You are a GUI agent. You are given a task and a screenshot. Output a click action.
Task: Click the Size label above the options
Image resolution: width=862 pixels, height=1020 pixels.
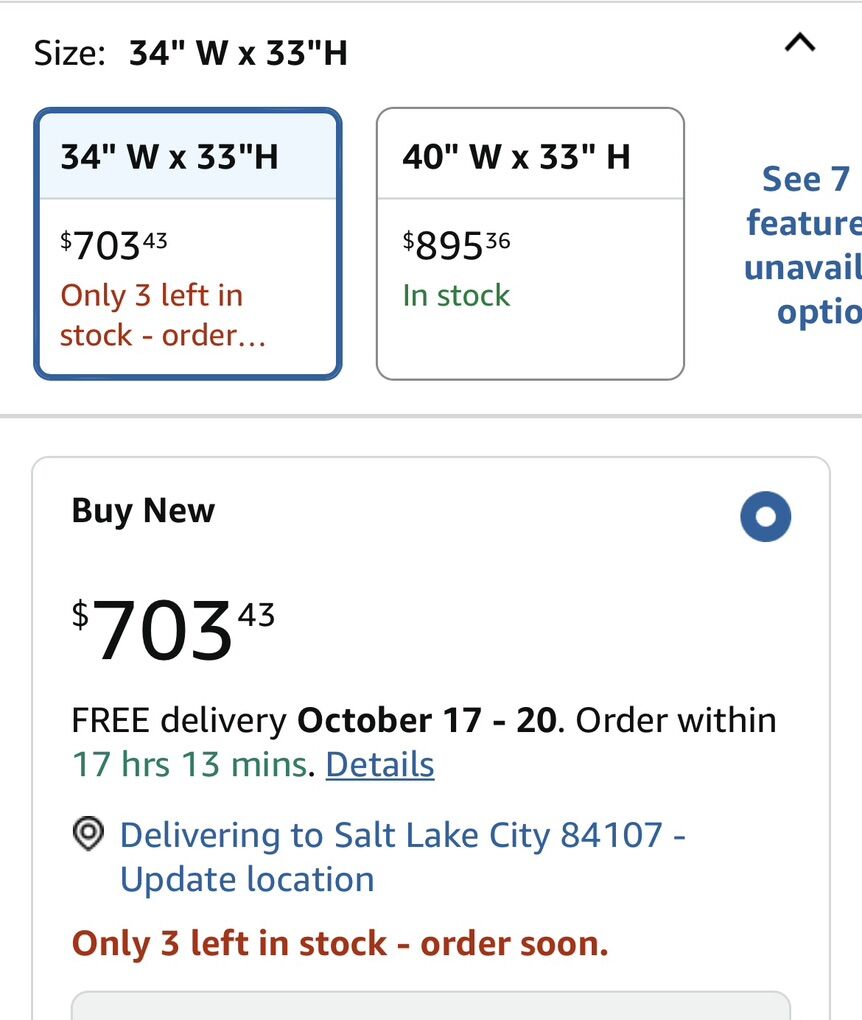[69, 53]
